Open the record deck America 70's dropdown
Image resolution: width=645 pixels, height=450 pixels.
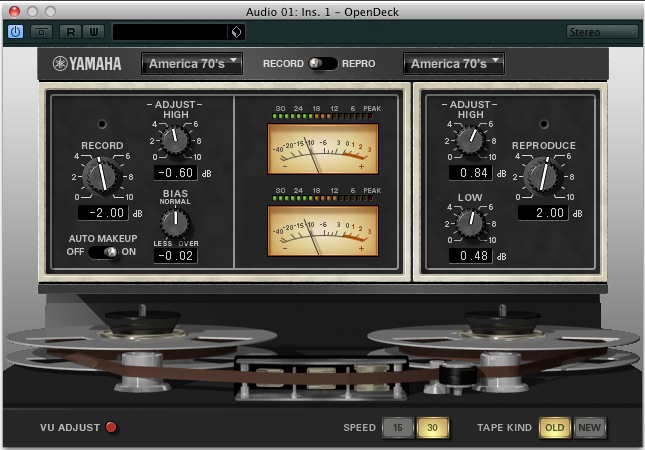click(192, 64)
